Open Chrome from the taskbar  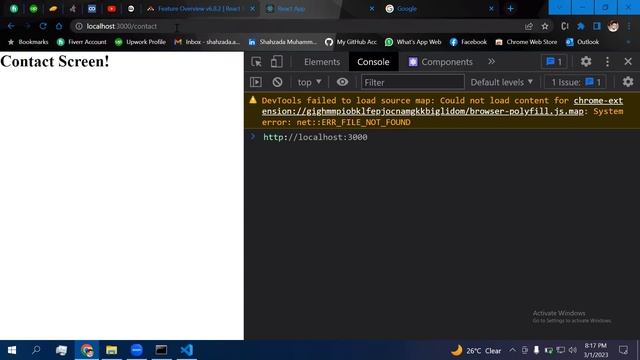(87, 350)
